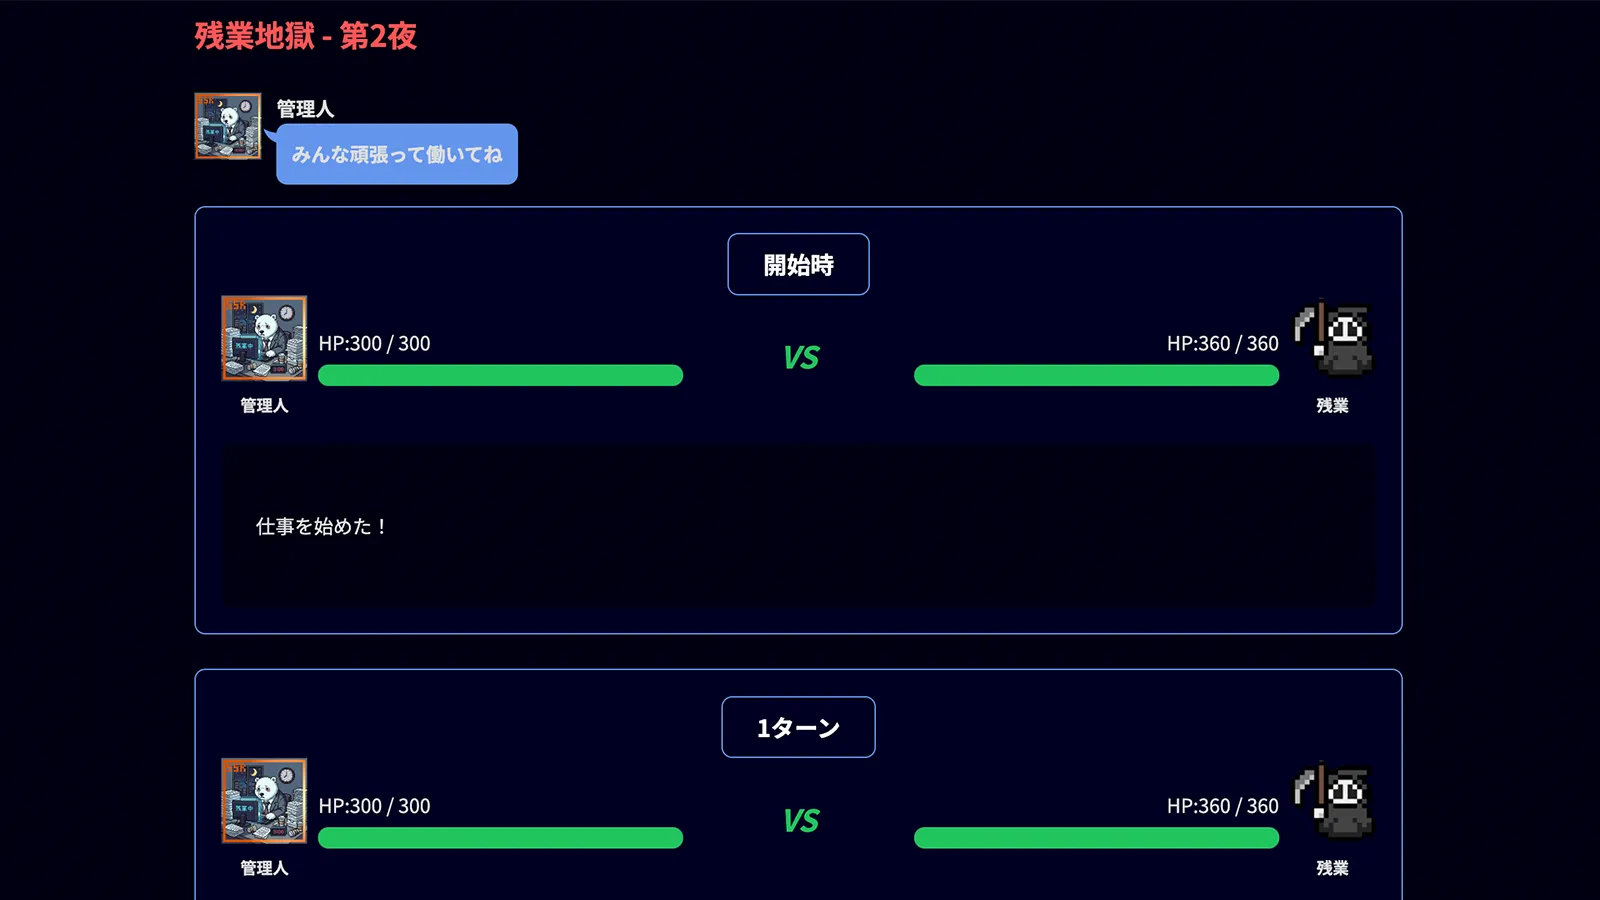Click the みんな頑張って働いてね speech bubble

click(397, 154)
